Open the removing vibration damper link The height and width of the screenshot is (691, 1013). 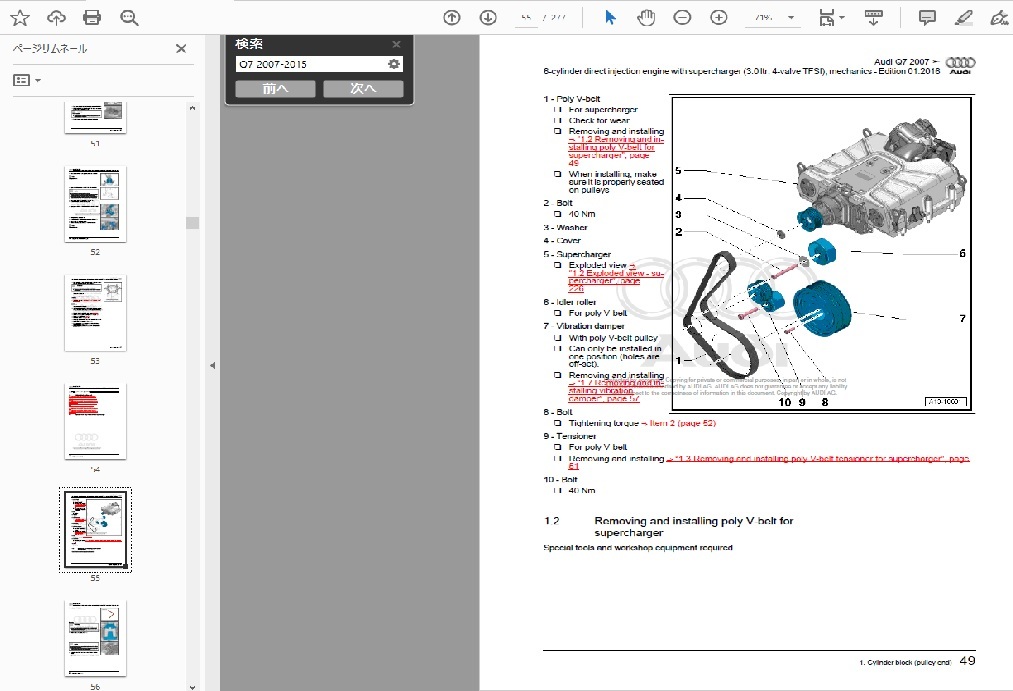coord(616,391)
